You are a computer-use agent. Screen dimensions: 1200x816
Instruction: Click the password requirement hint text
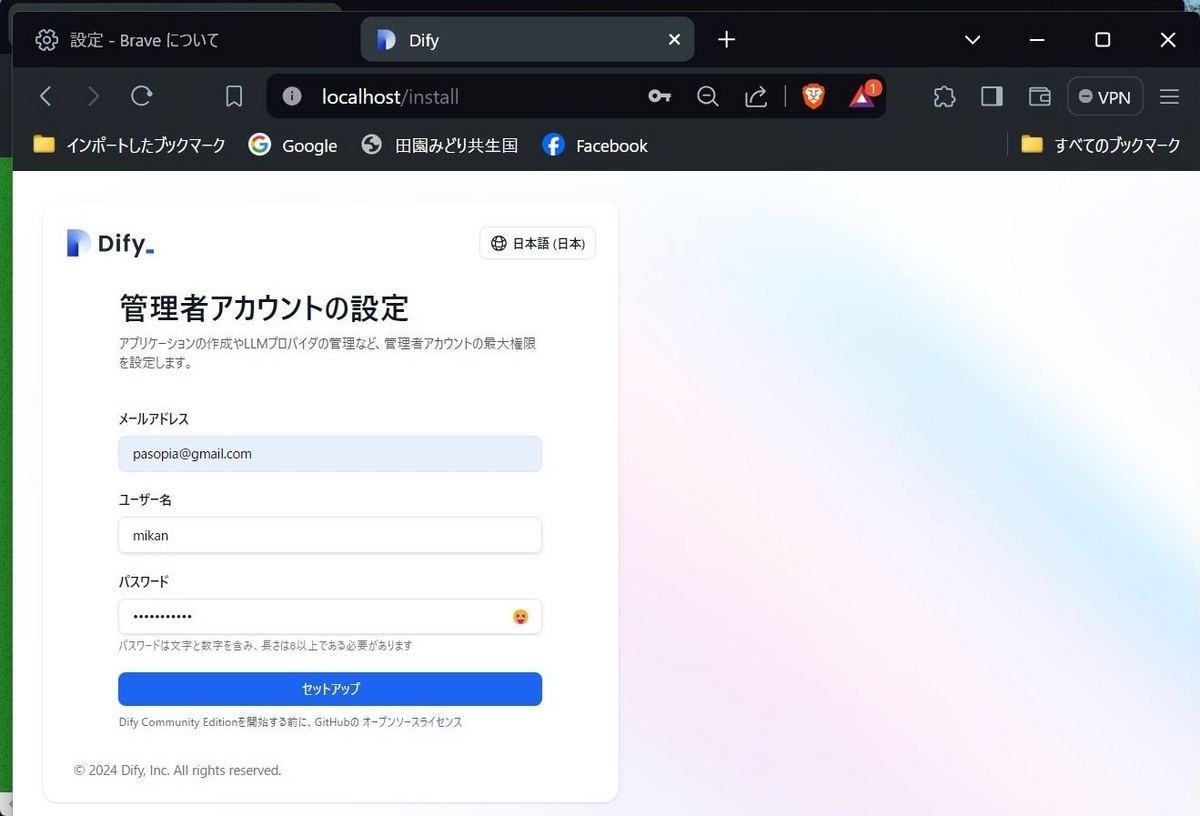[265, 646]
